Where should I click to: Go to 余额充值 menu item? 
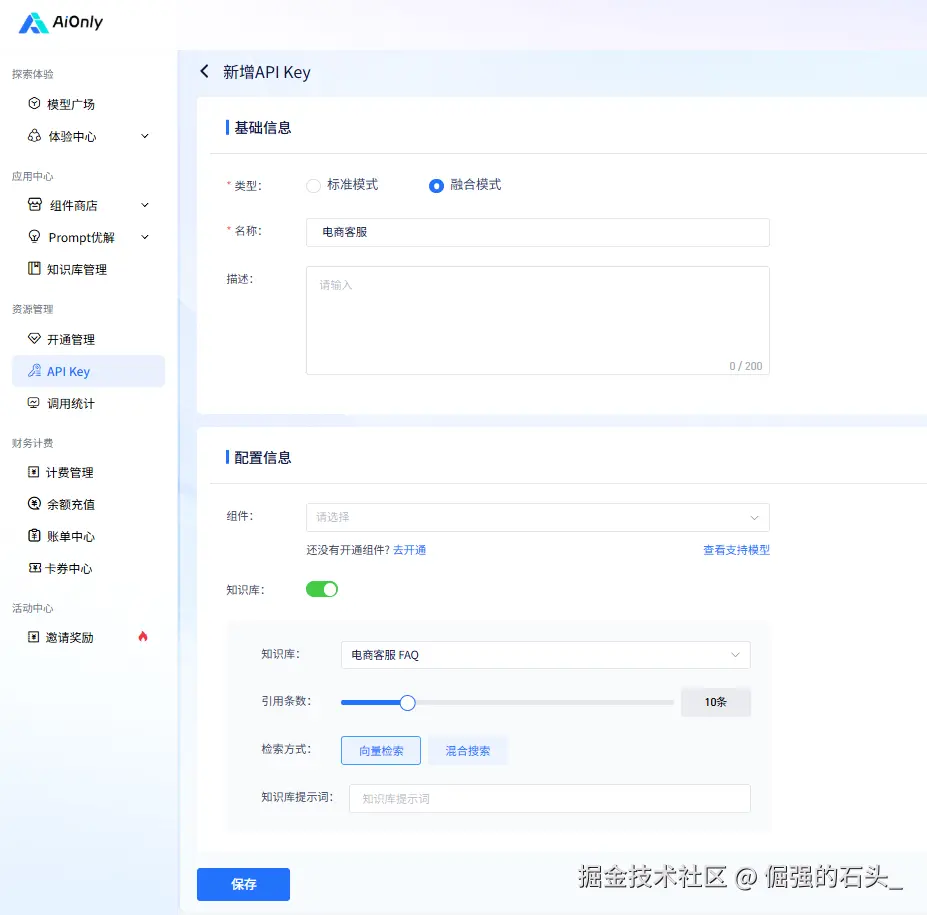coord(70,504)
